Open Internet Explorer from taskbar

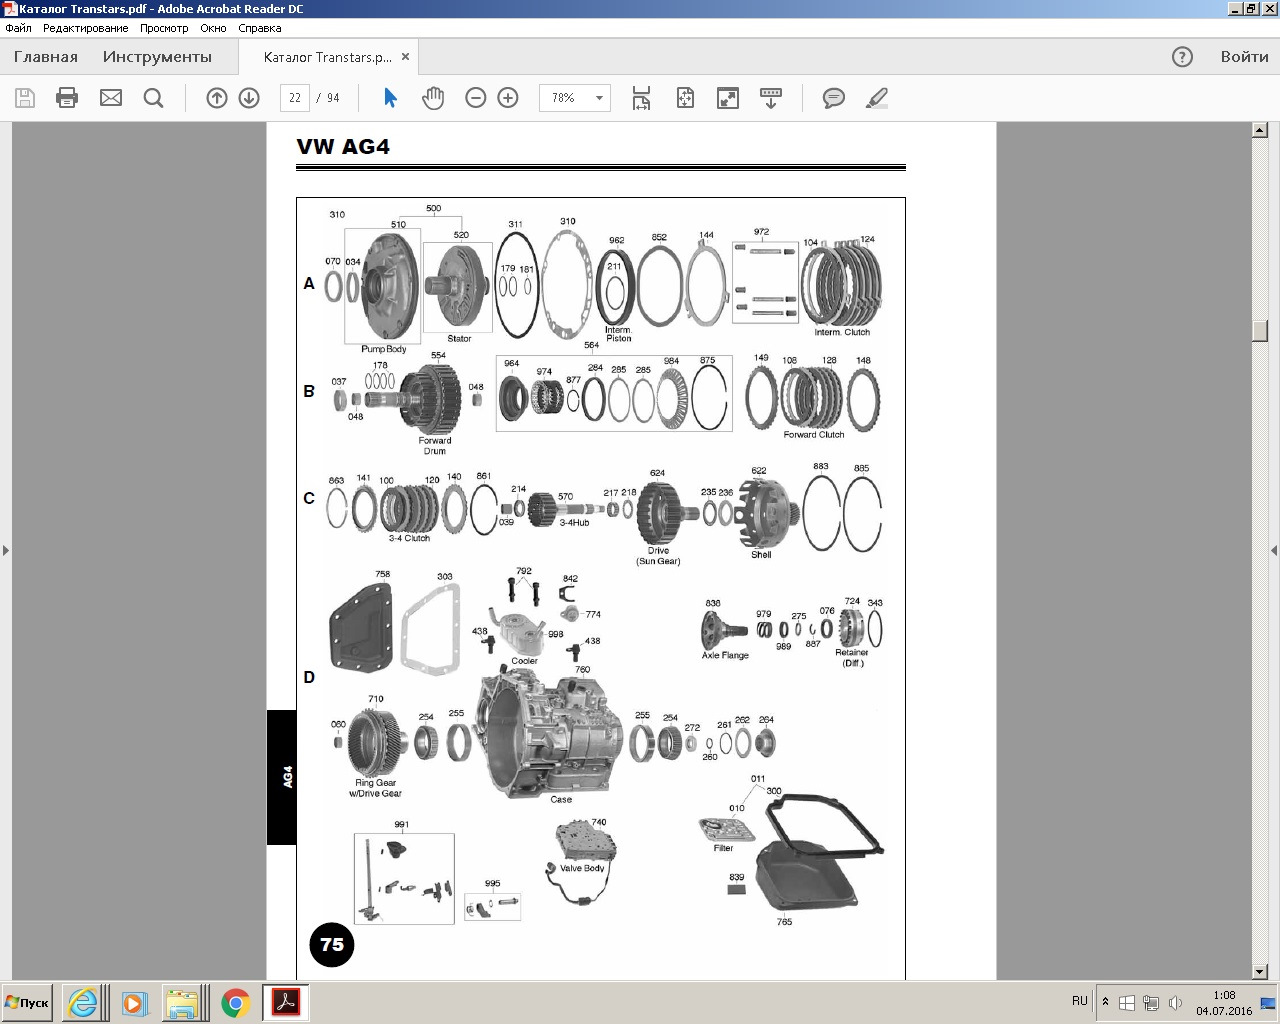click(x=83, y=1003)
